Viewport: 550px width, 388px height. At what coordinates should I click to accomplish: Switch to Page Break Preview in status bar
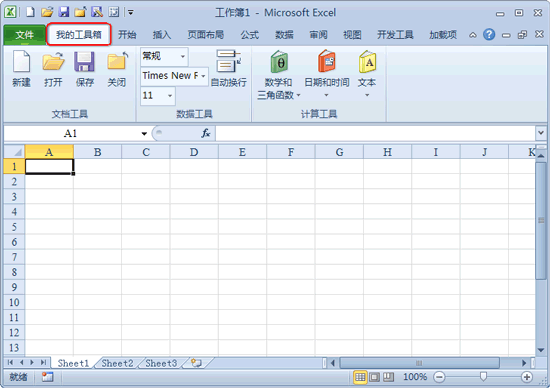[388, 377]
